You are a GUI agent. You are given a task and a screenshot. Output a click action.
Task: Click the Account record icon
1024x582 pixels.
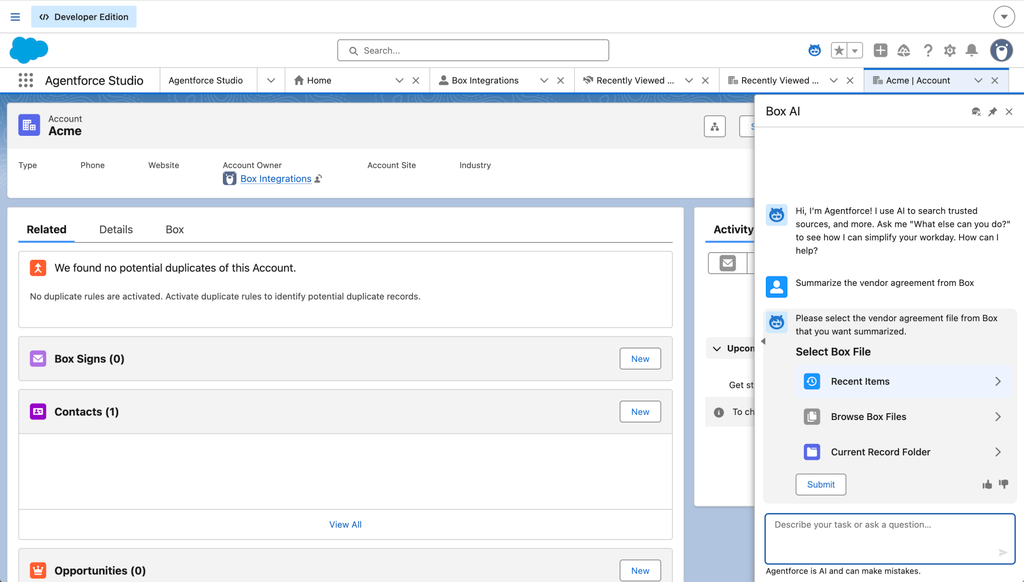coord(29,125)
